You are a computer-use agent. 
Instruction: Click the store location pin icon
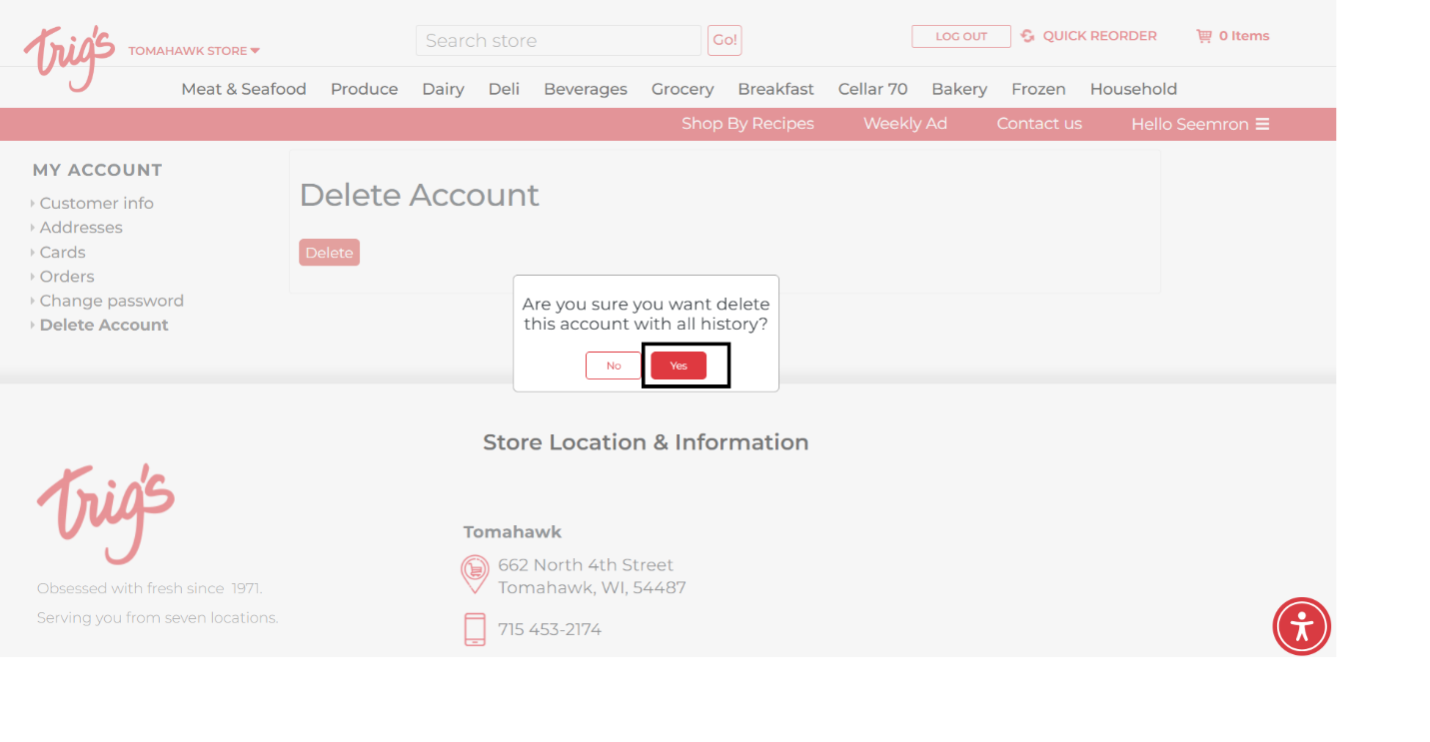475,575
